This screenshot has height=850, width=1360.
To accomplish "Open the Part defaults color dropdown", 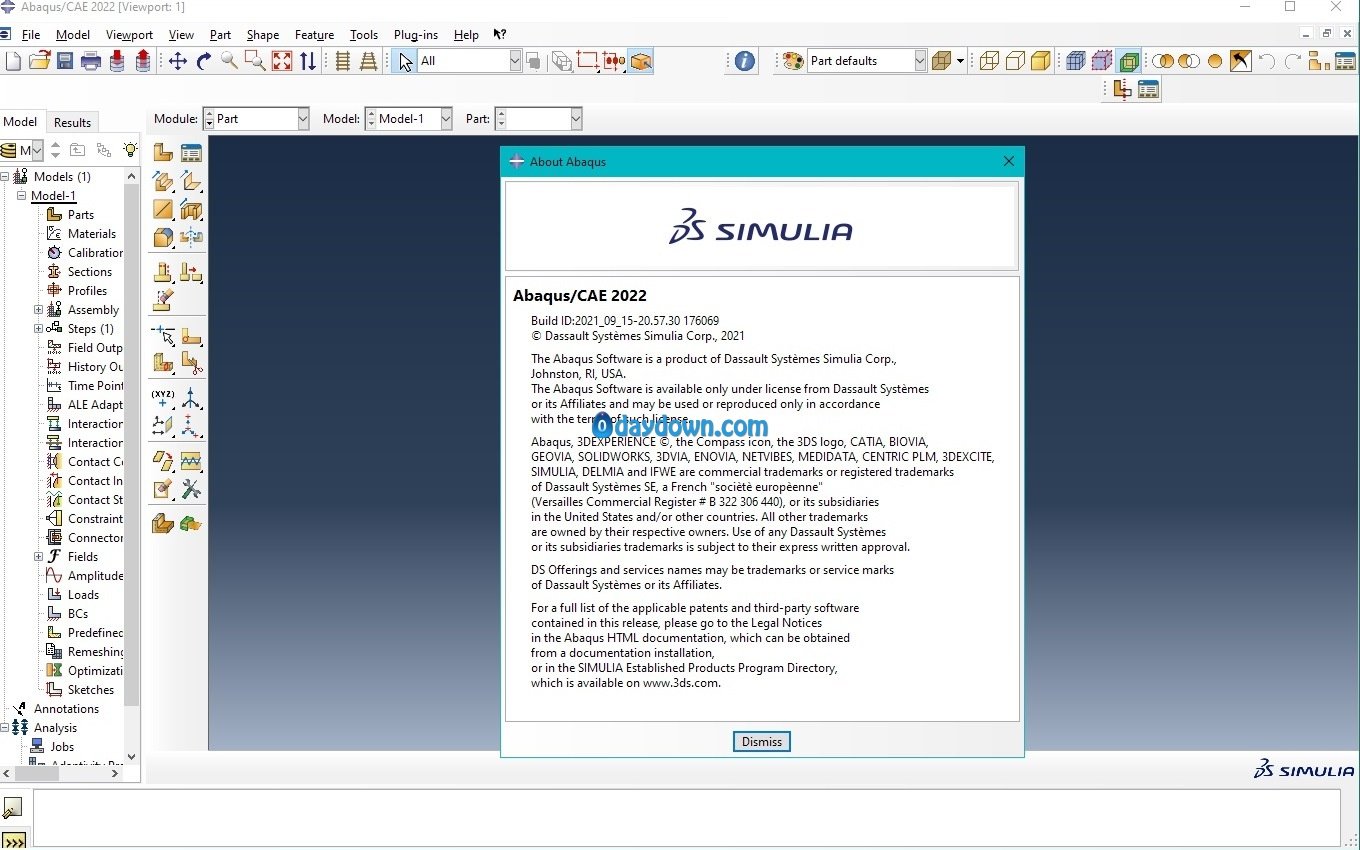I will pyautogui.click(x=867, y=61).
